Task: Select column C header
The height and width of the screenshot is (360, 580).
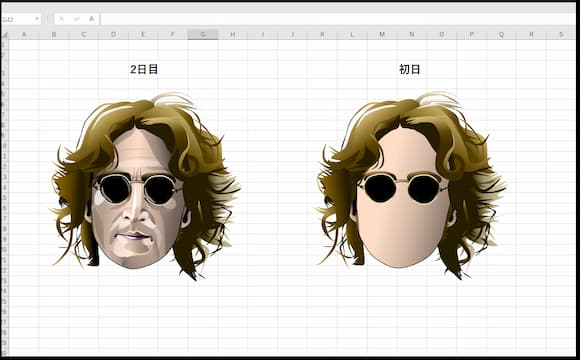Action: (84, 35)
